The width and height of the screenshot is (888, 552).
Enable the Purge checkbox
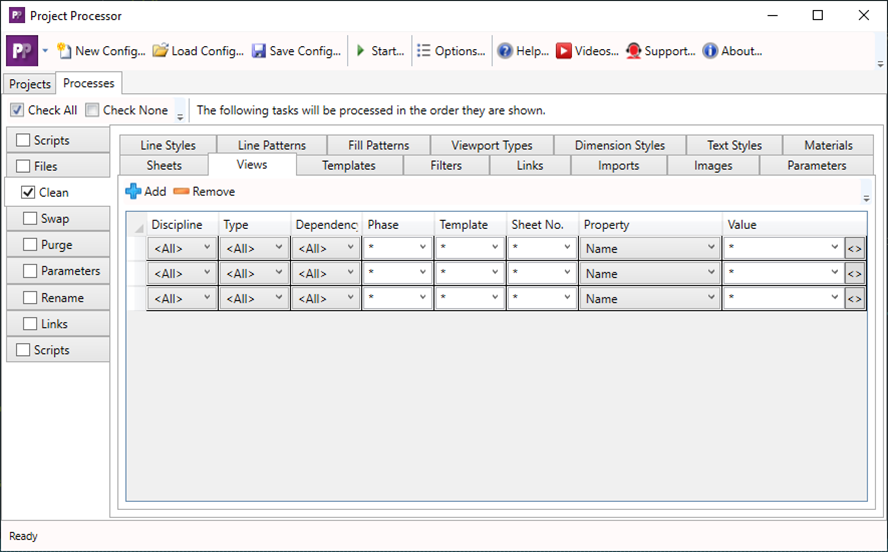pyautogui.click(x=30, y=245)
